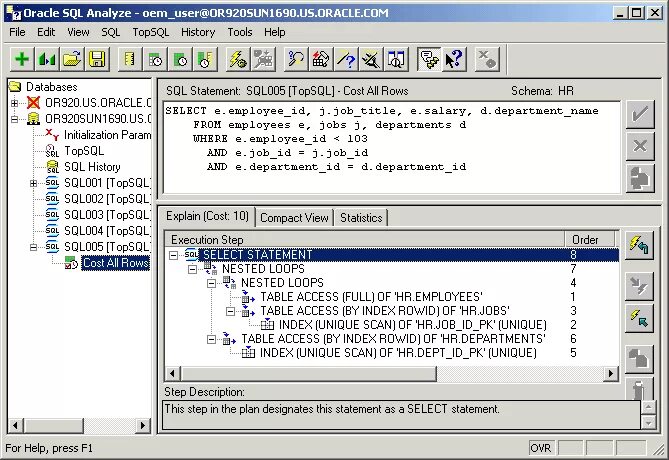Click the lightning with curved return arrow icon

pos(639,245)
